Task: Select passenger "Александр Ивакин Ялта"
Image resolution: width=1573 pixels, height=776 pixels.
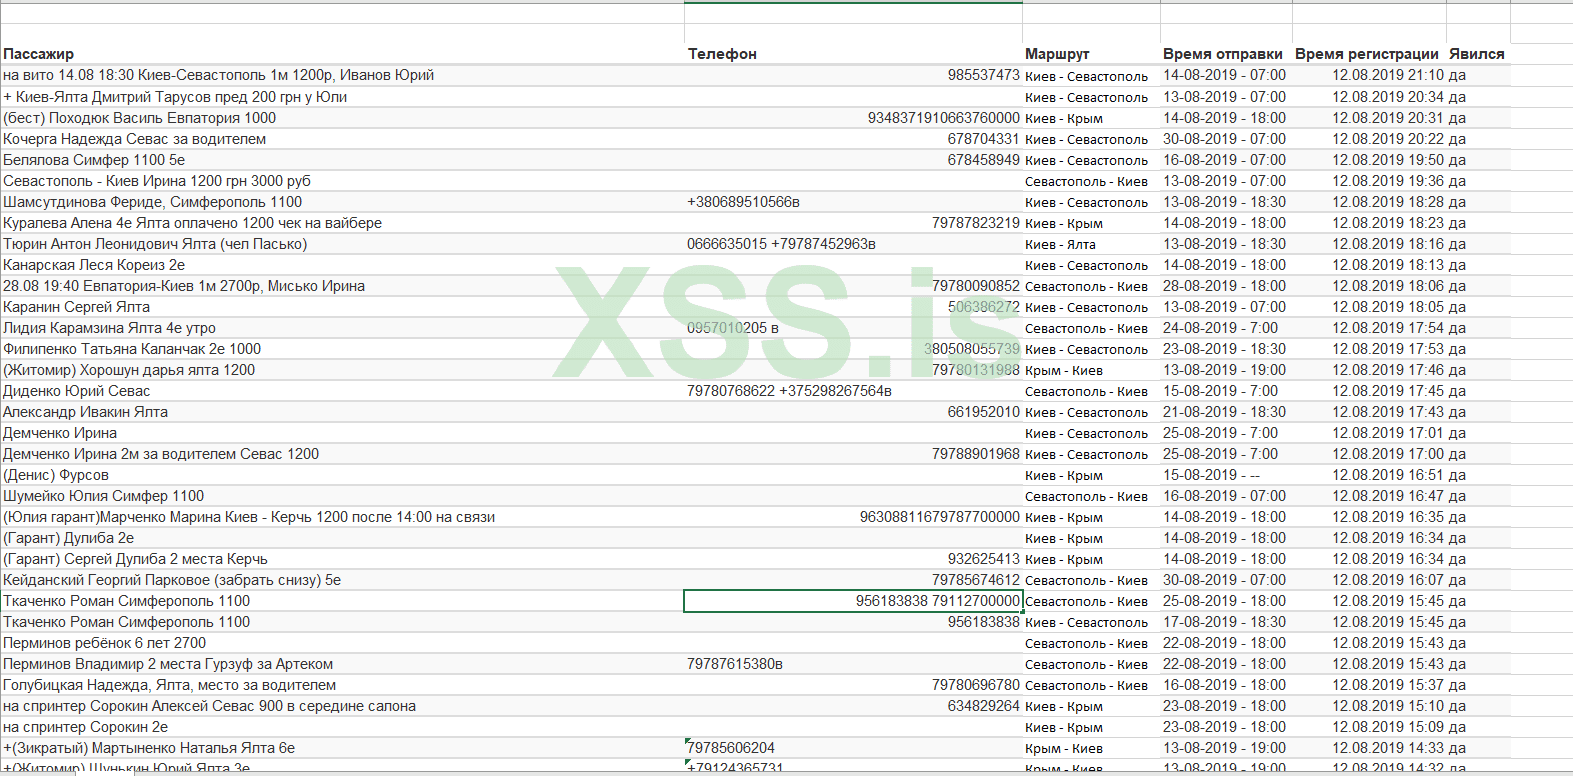Action: click(85, 412)
